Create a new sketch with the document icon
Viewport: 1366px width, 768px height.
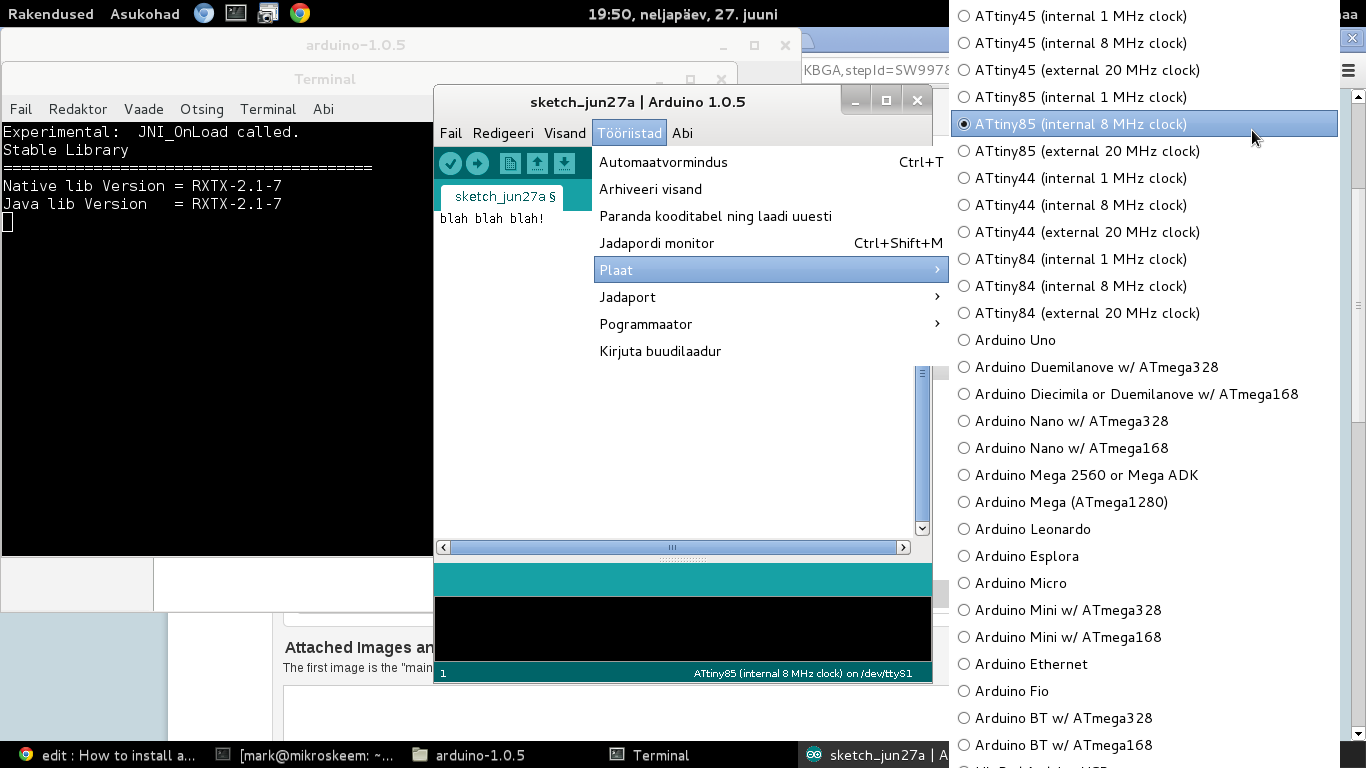coord(508,163)
